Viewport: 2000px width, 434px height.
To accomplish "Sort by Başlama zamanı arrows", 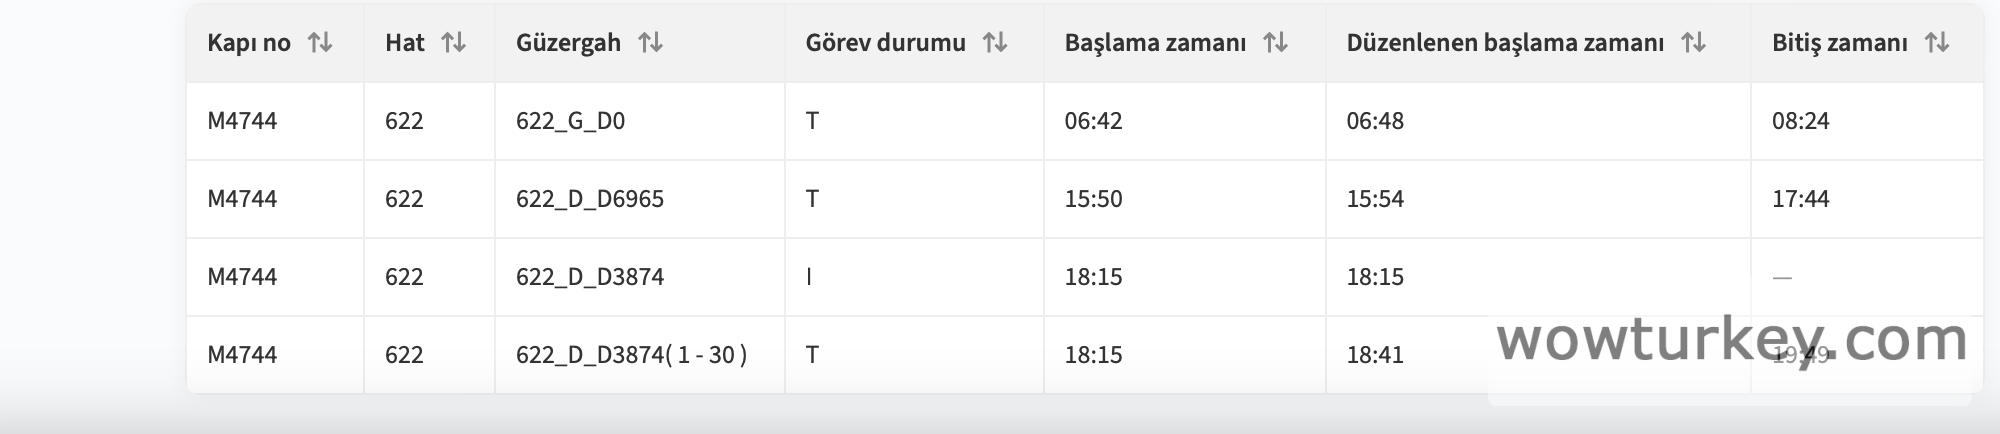I will click(x=1275, y=43).
